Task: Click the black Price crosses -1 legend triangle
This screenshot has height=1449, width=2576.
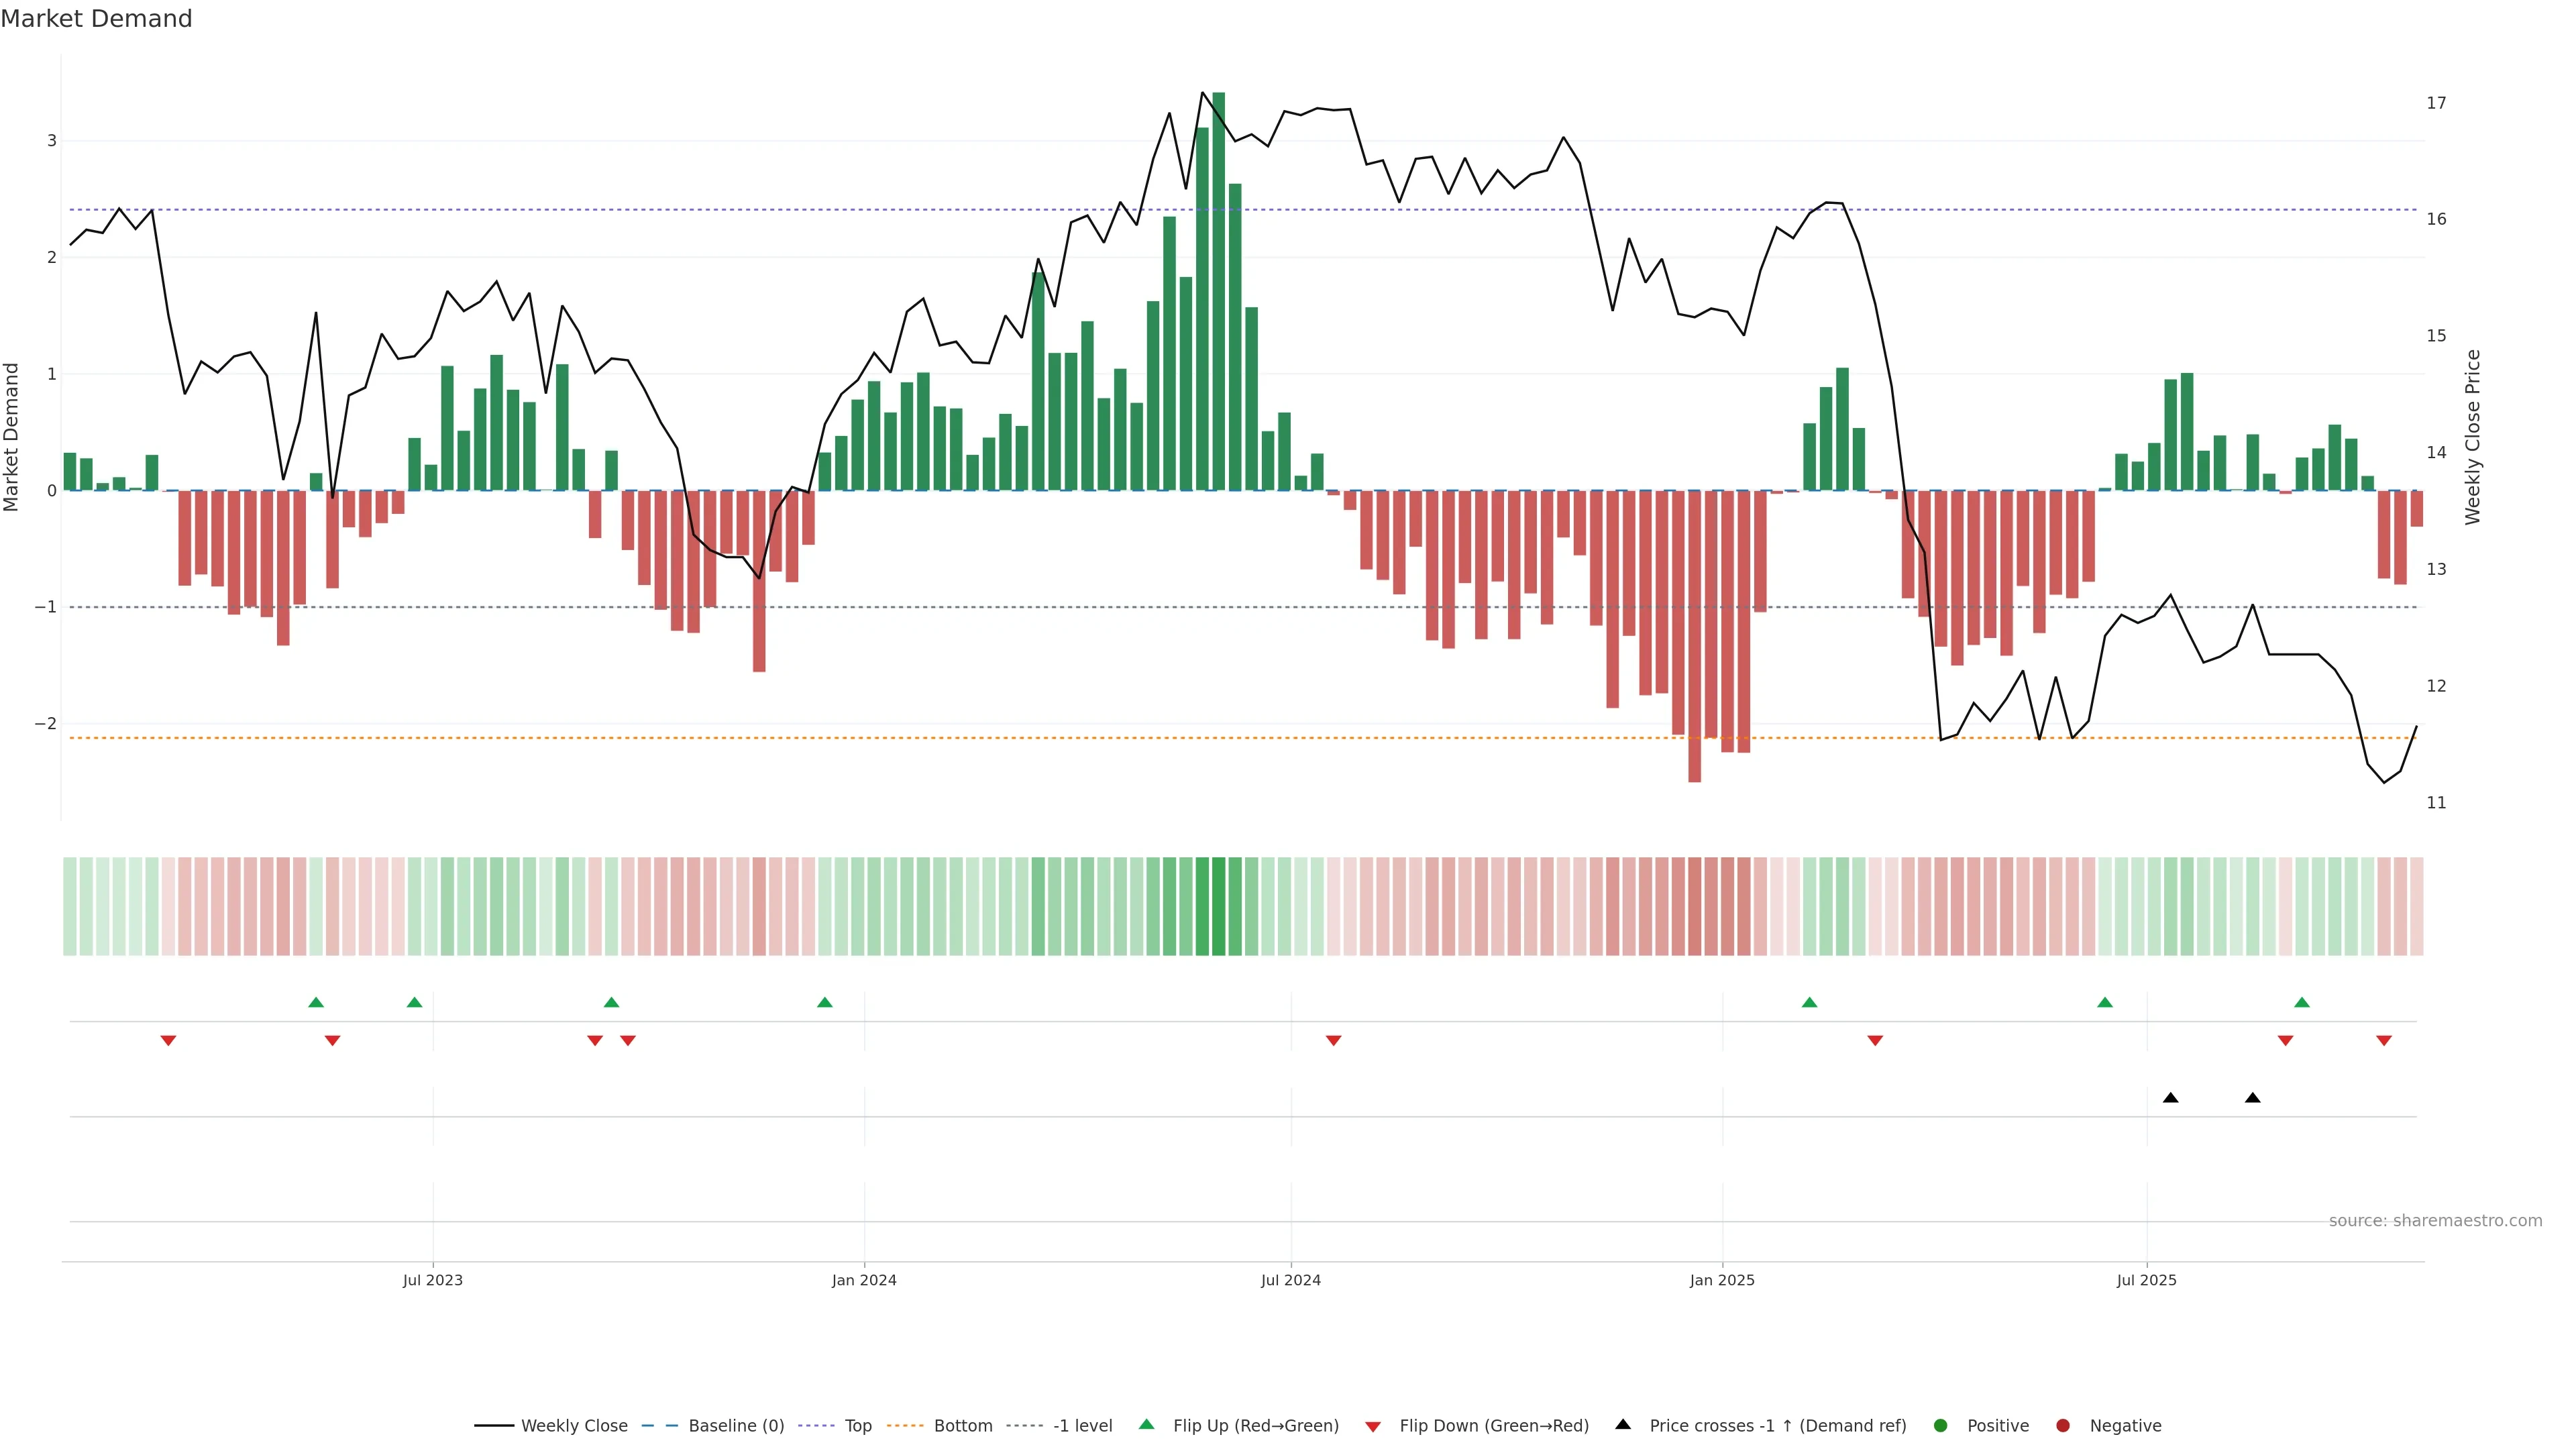Action: (1623, 1424)
